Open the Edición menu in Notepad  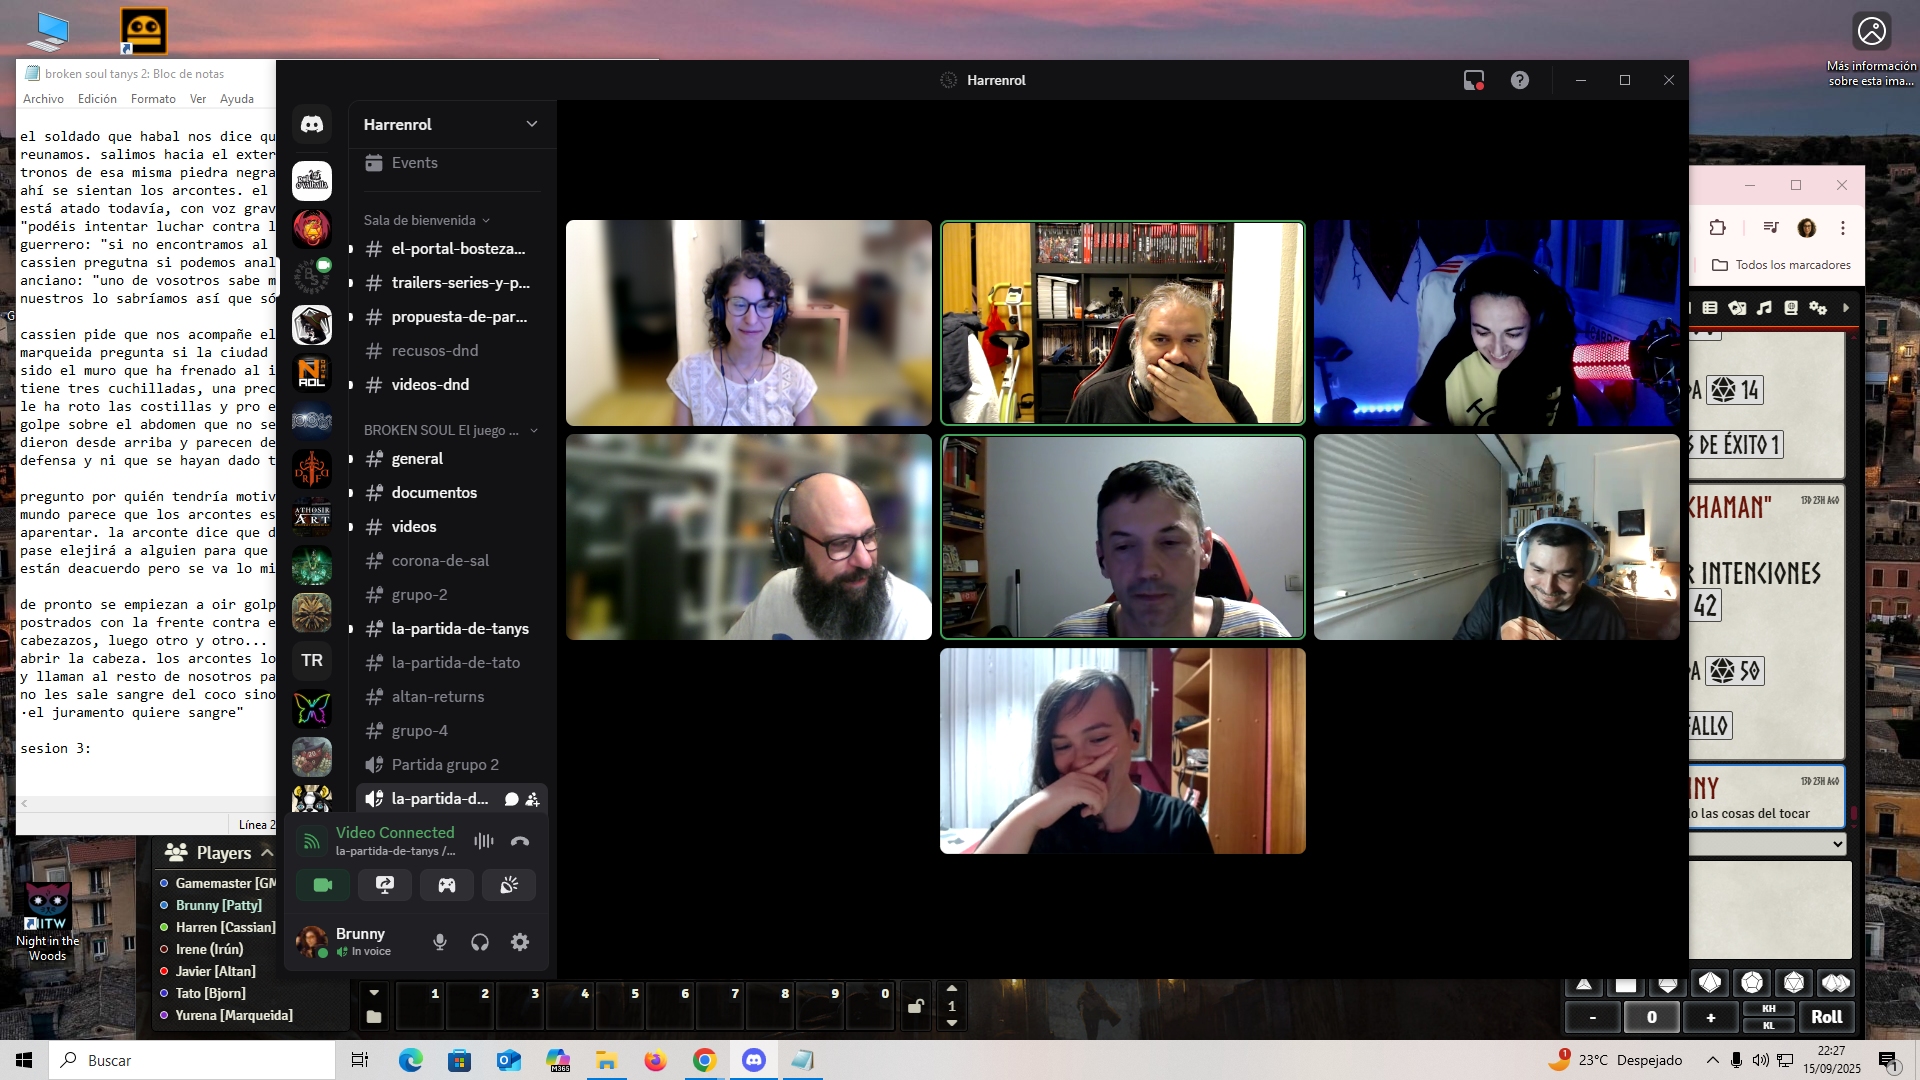point(97,99)
